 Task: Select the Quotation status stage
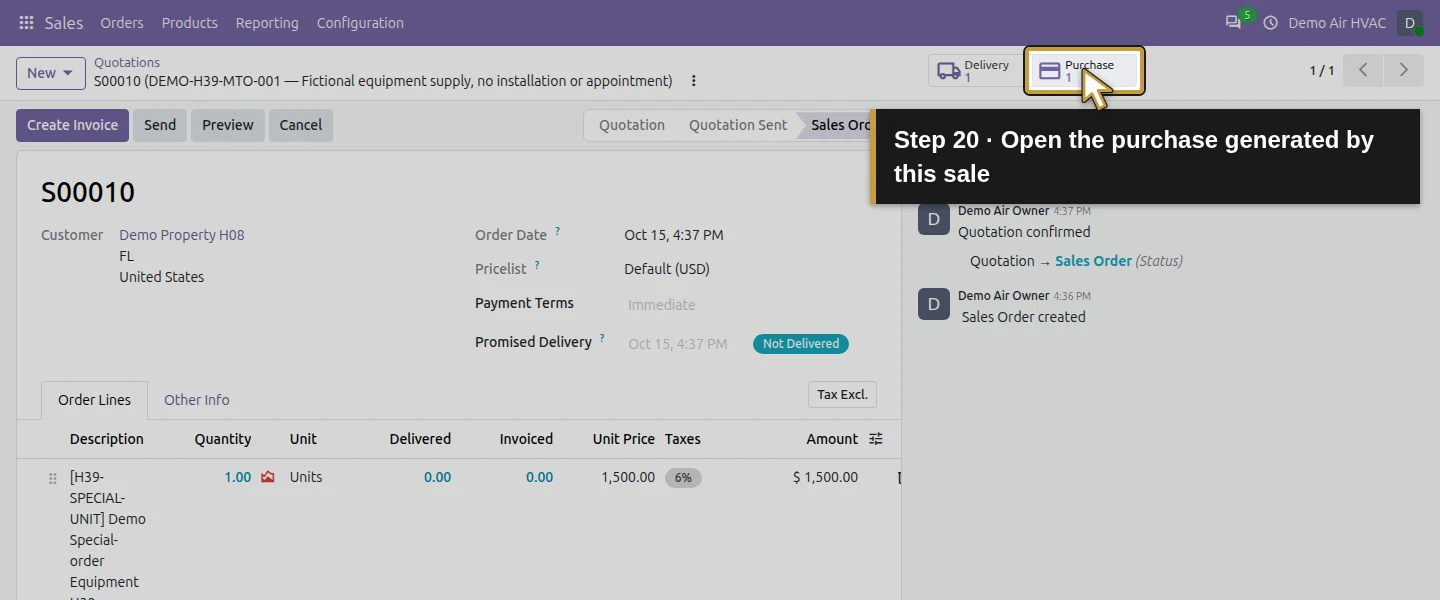point(632,125)
